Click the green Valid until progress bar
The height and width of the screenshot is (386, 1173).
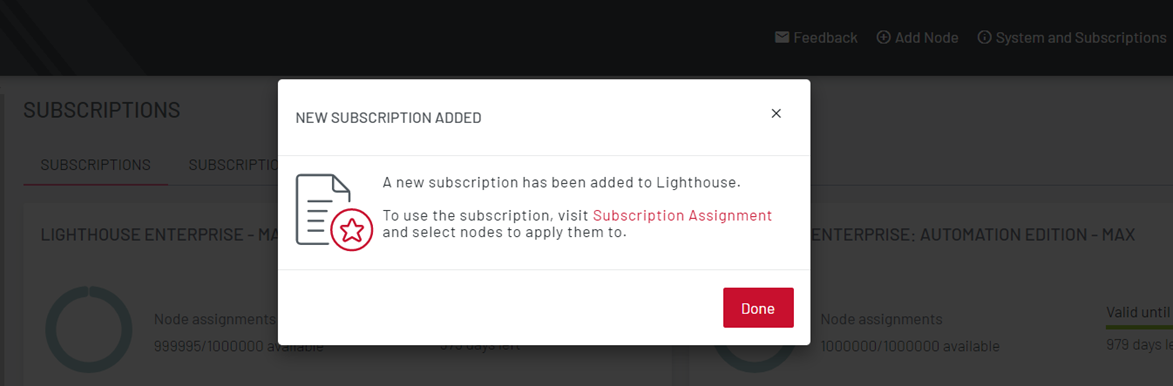click(x=1139, y=328)
